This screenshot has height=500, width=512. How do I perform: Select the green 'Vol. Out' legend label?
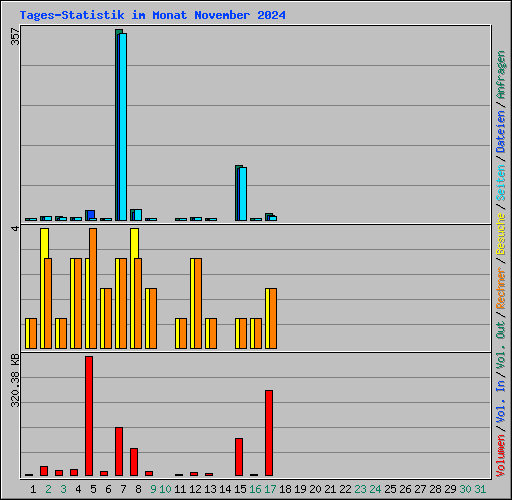pos(500,344)
